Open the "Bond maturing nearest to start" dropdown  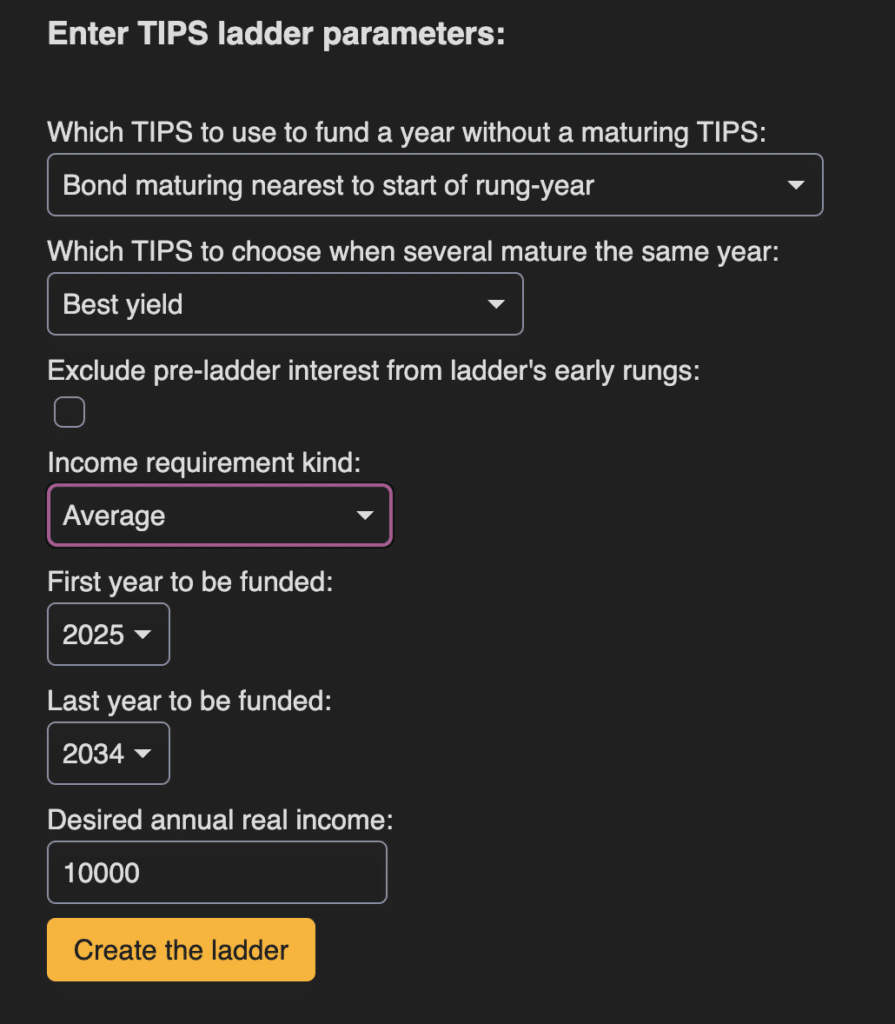[435, 184]
